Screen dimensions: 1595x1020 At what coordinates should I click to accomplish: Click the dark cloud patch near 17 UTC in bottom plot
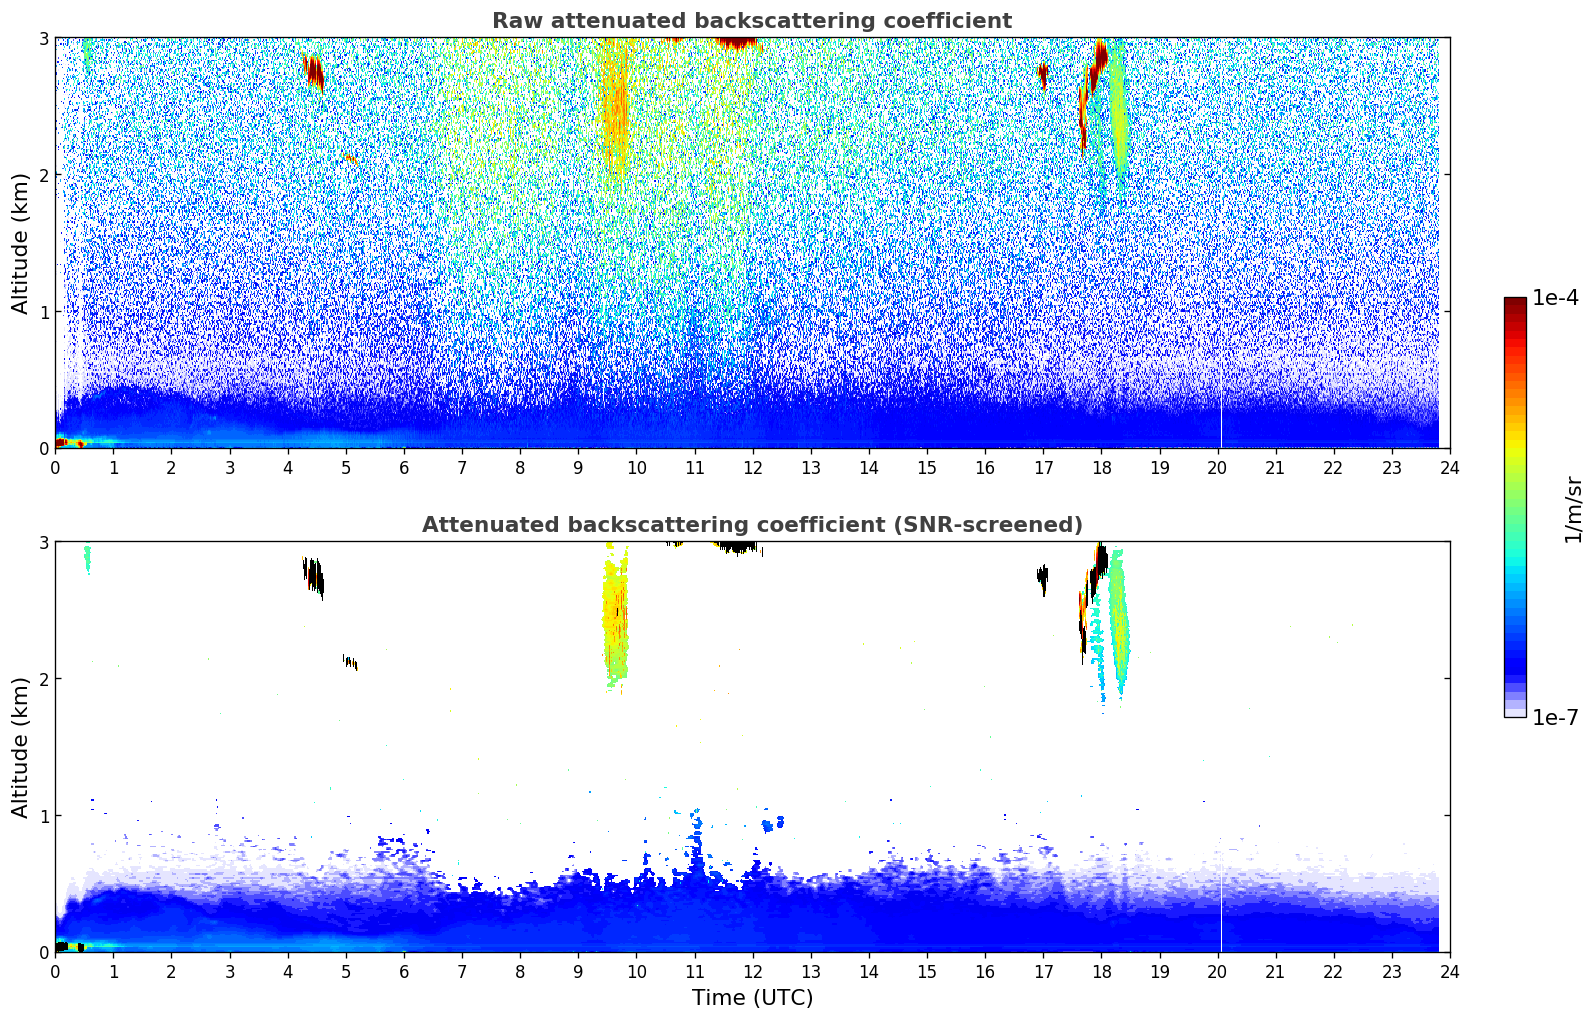1043,579
